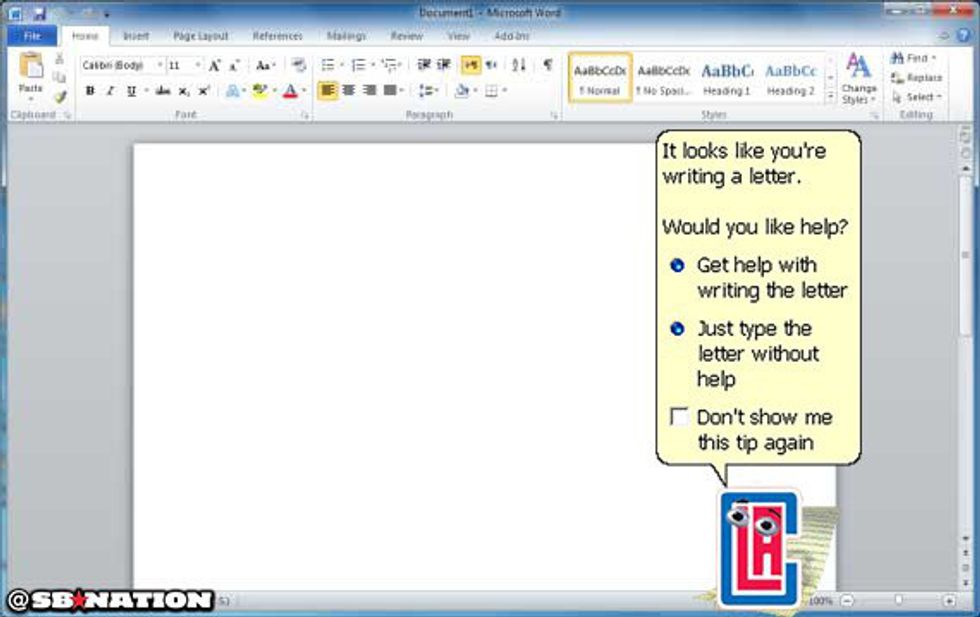Open the font size dropdown

point(197,66)
